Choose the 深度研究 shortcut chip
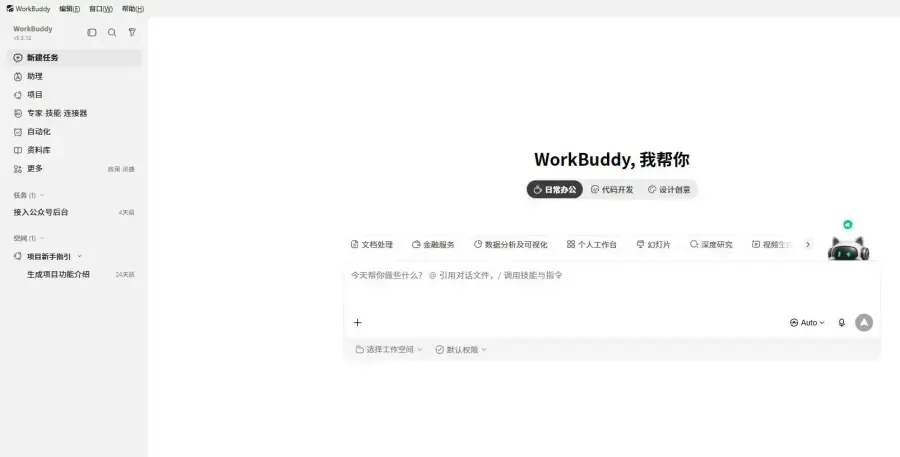Screen dimensions: 900x457 [711, 245]
